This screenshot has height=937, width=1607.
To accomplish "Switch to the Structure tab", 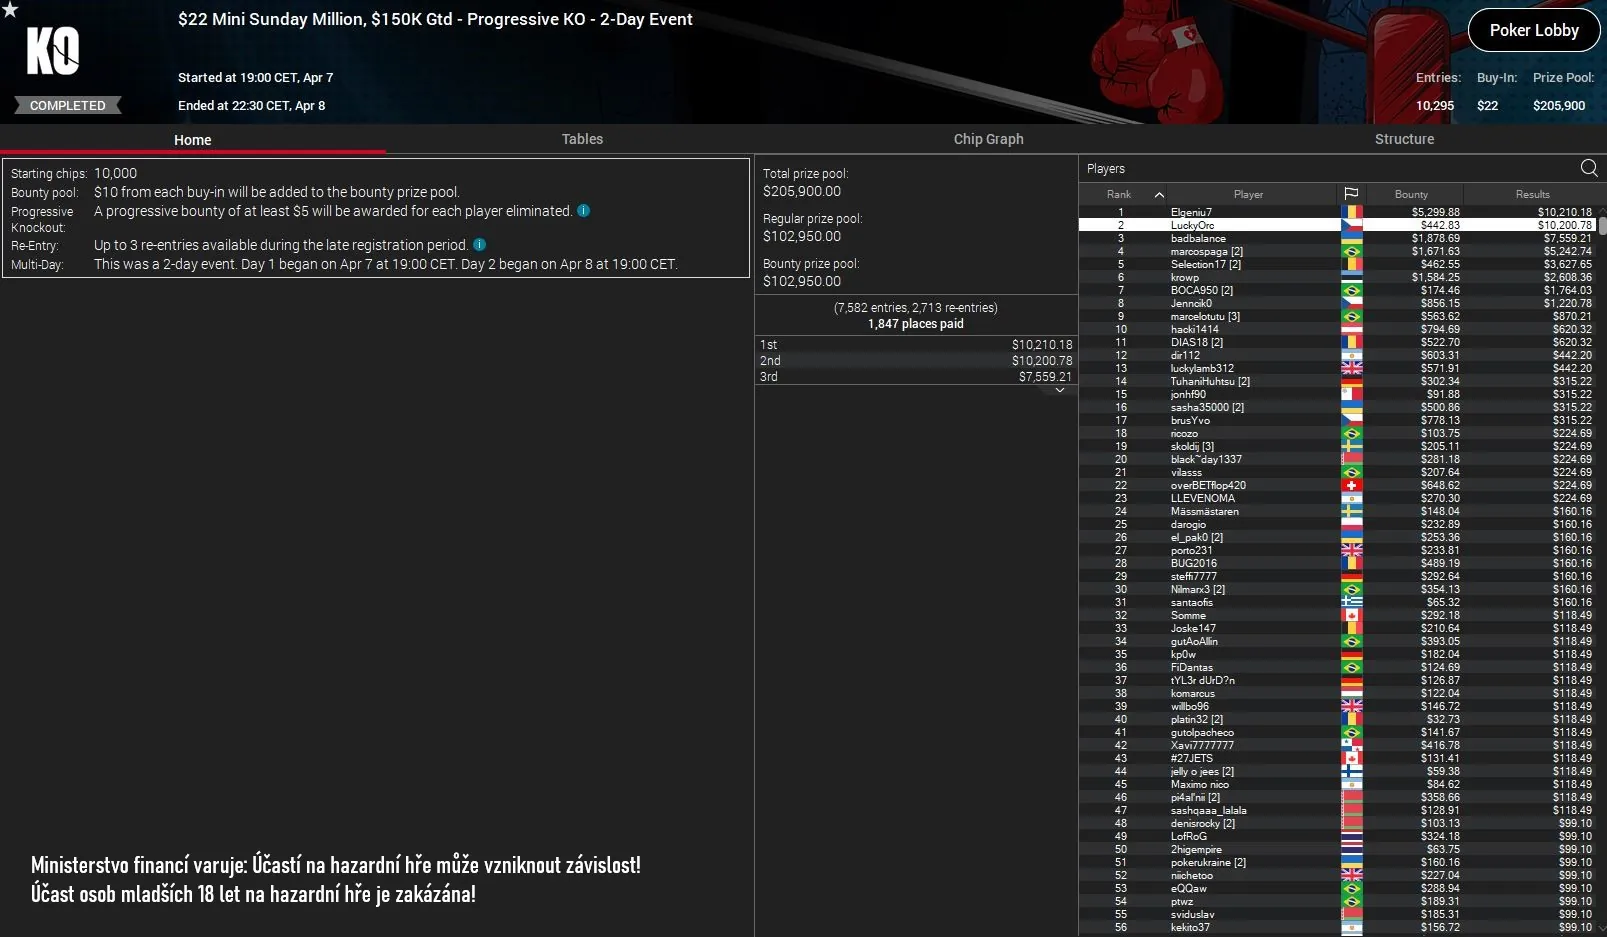I will (x=1404, y=139).
